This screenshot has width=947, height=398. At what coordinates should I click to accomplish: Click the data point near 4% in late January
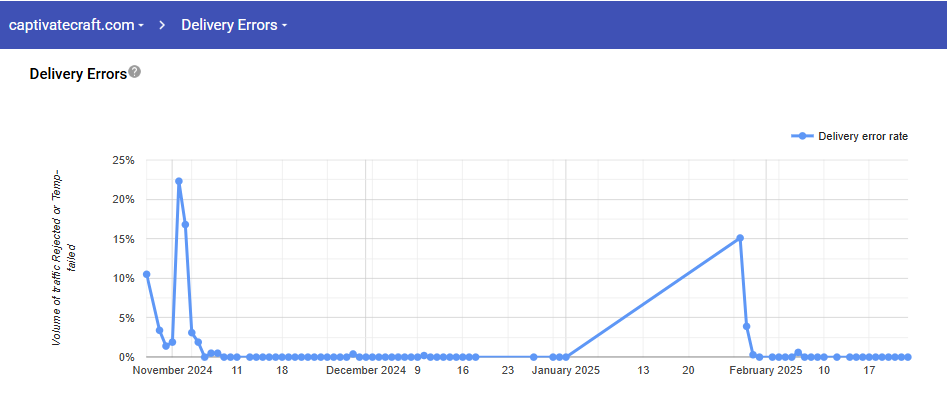point(746,326)
